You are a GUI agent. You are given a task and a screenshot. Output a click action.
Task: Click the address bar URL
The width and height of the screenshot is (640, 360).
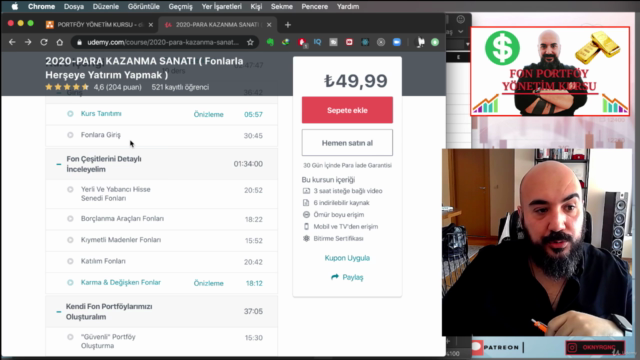[163, 42]
